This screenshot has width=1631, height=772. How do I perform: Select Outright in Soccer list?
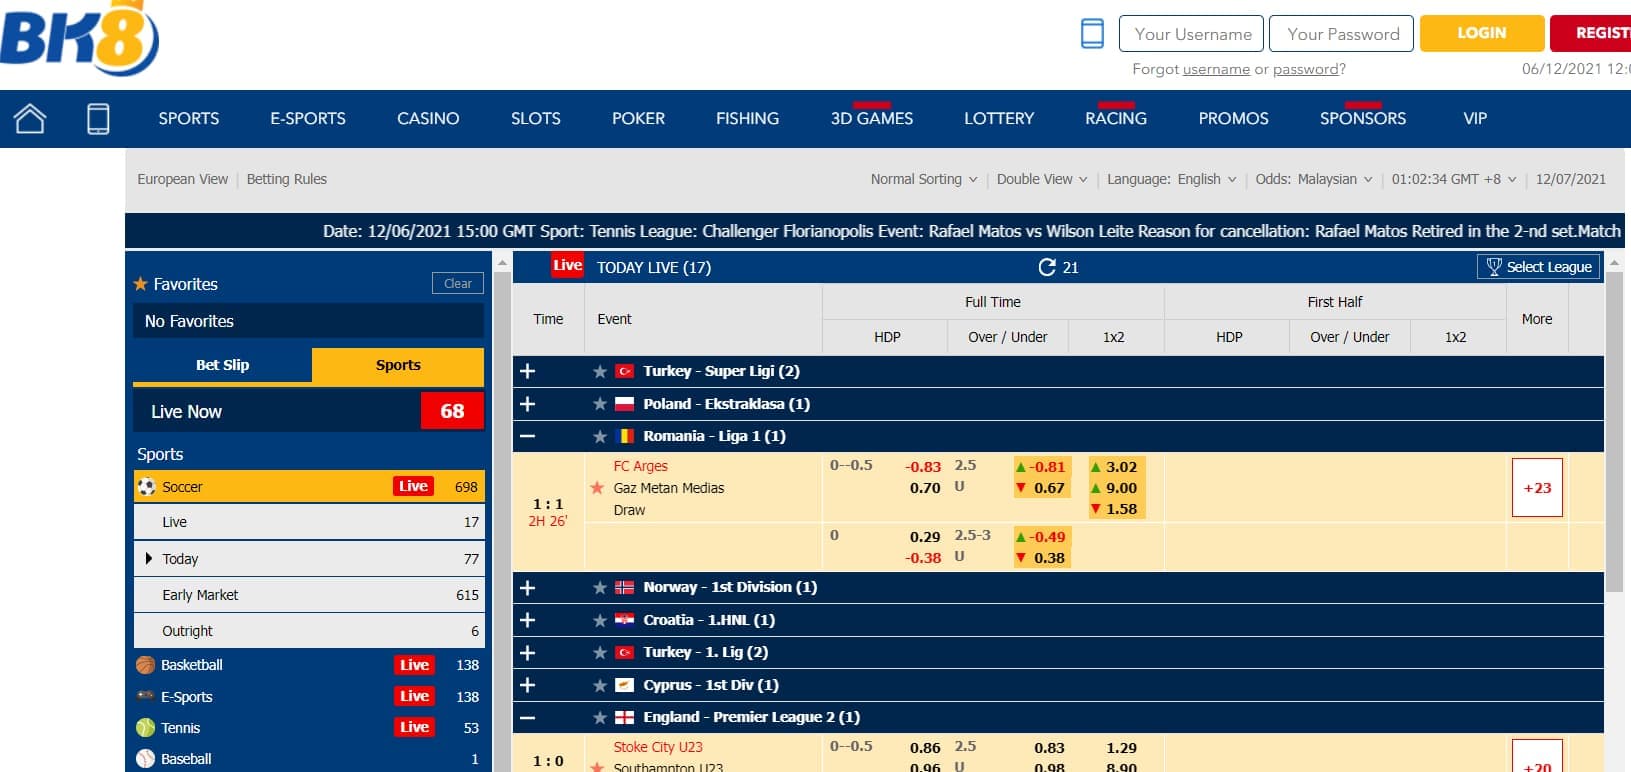[309, 631]
